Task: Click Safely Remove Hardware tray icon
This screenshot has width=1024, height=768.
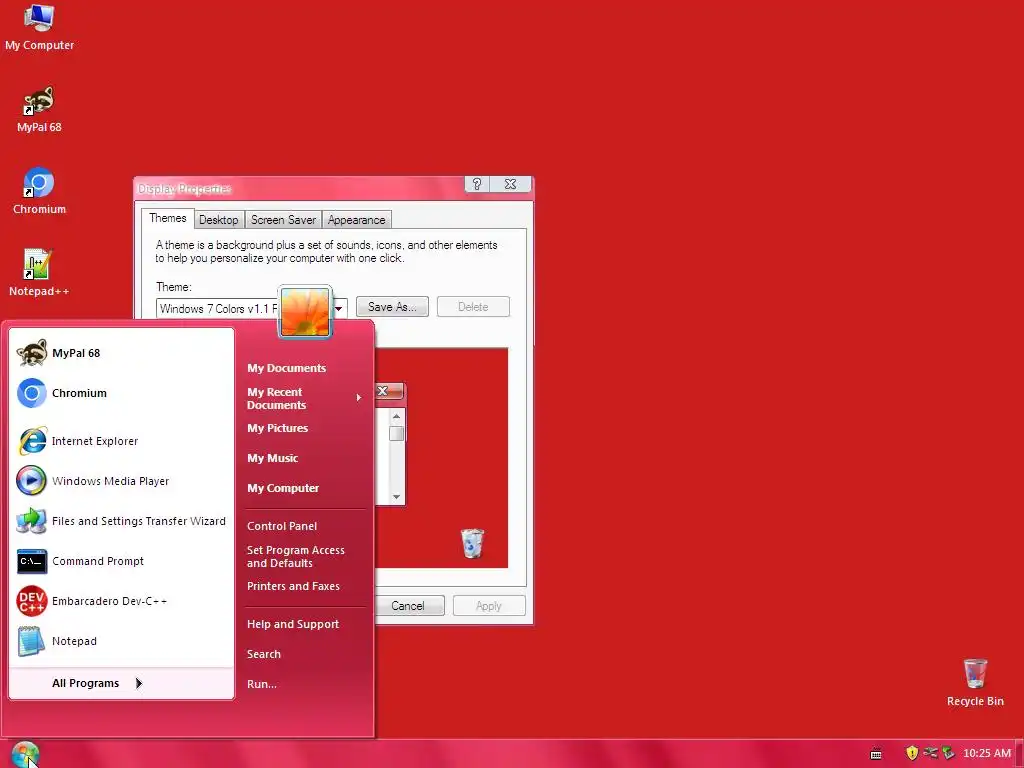Action: [948, 753]
